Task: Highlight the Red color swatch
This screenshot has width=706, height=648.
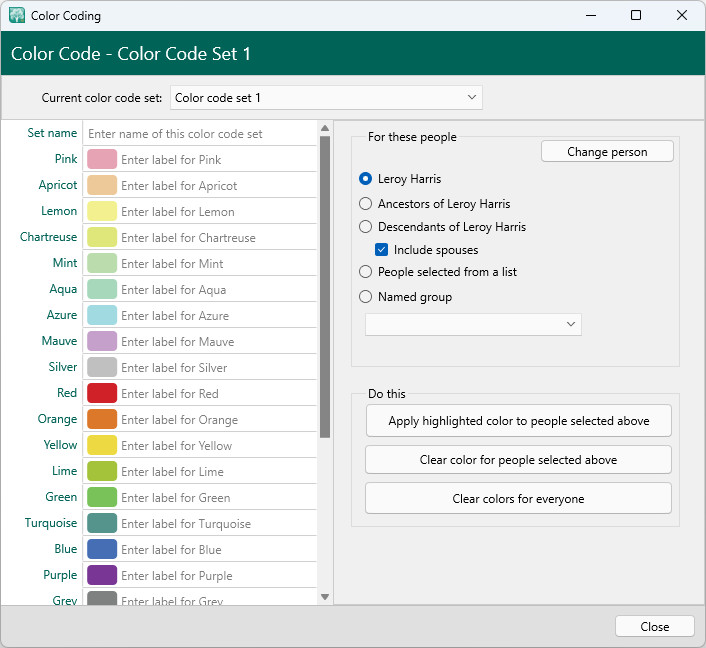Action: click(x=102, y=394)
